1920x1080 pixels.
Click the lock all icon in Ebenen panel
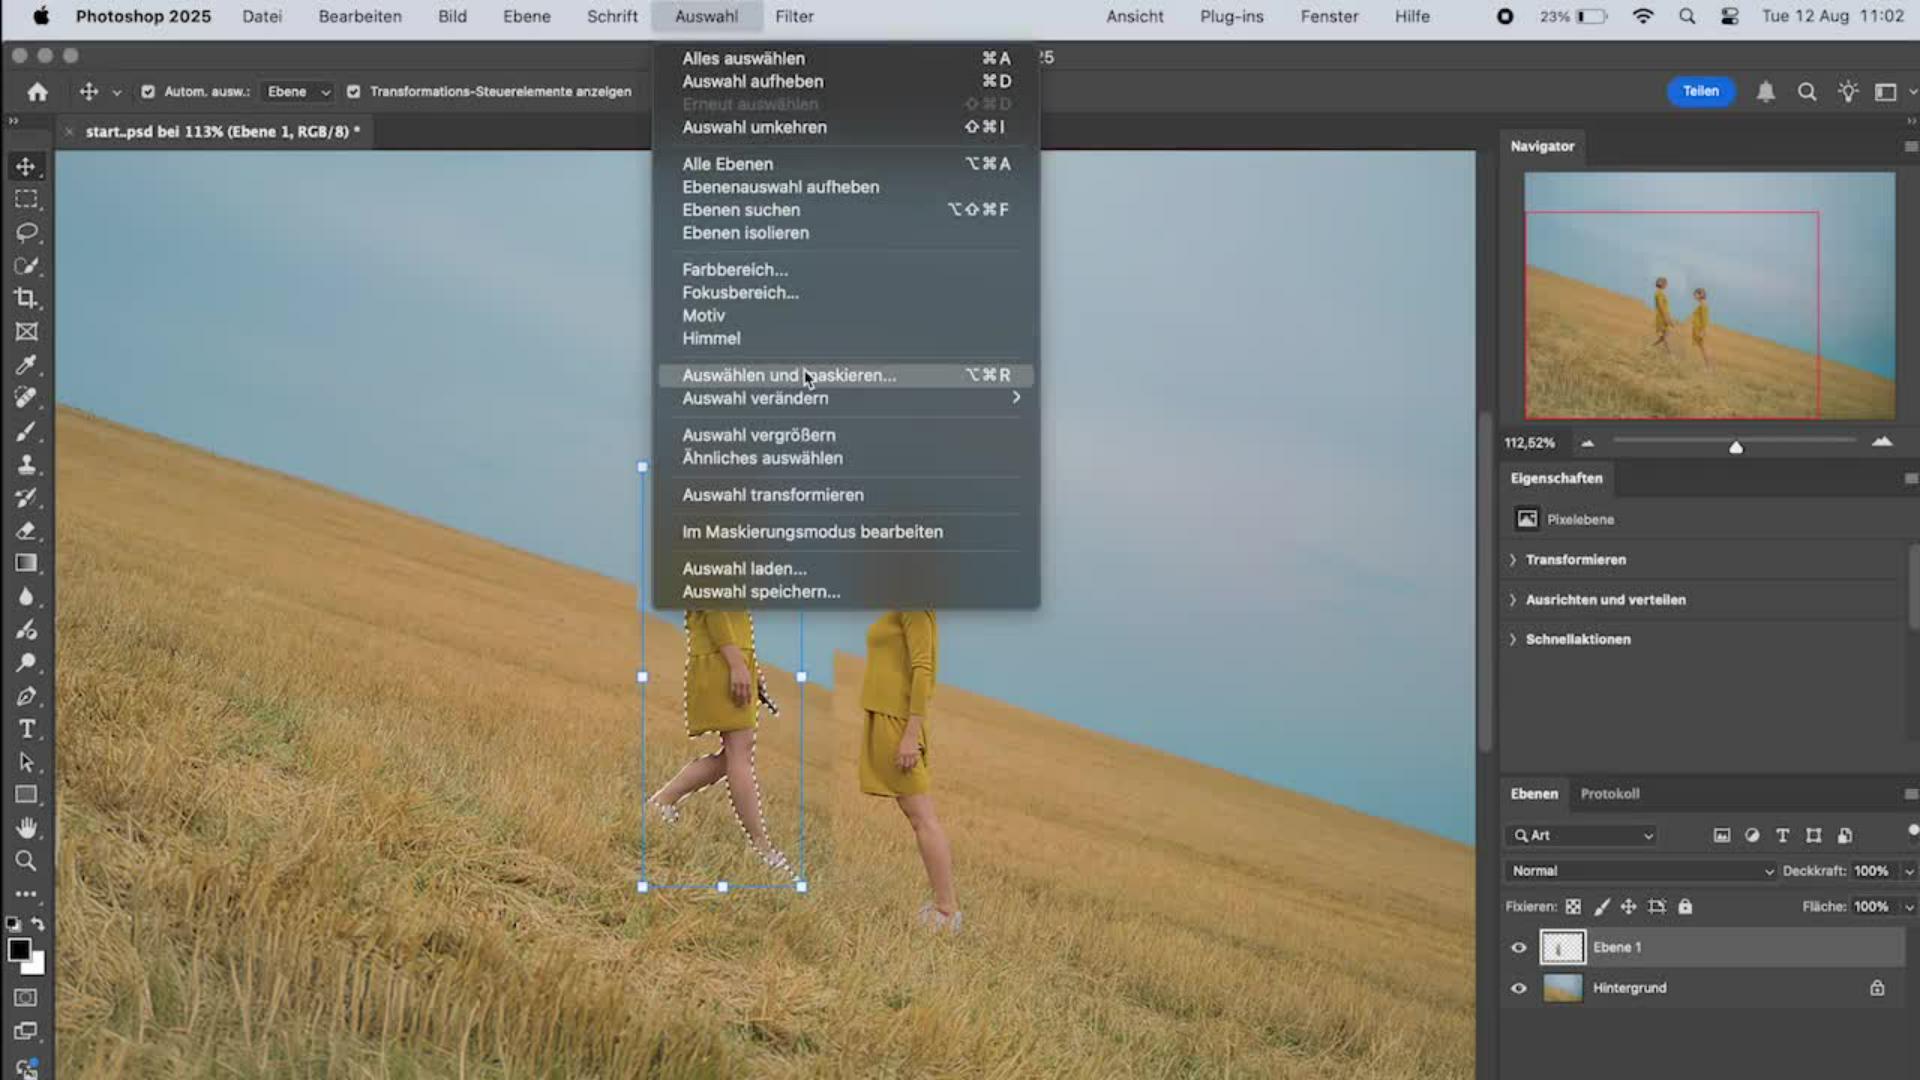click(x=1685, y=907)
